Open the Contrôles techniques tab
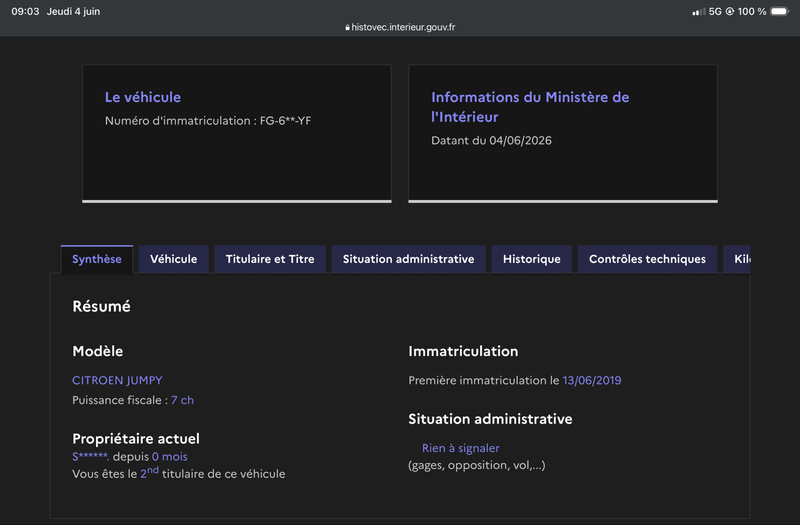The image size is (800, 525). [647, 259]
